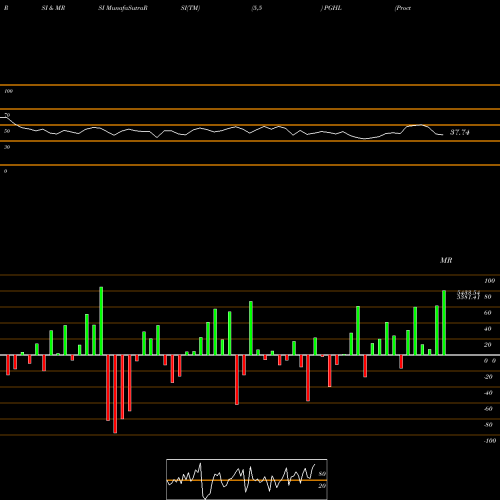The height and width of the screenshot is (500, 500).
Task: Click the -20 label on MR right axis
Action: 488,377
